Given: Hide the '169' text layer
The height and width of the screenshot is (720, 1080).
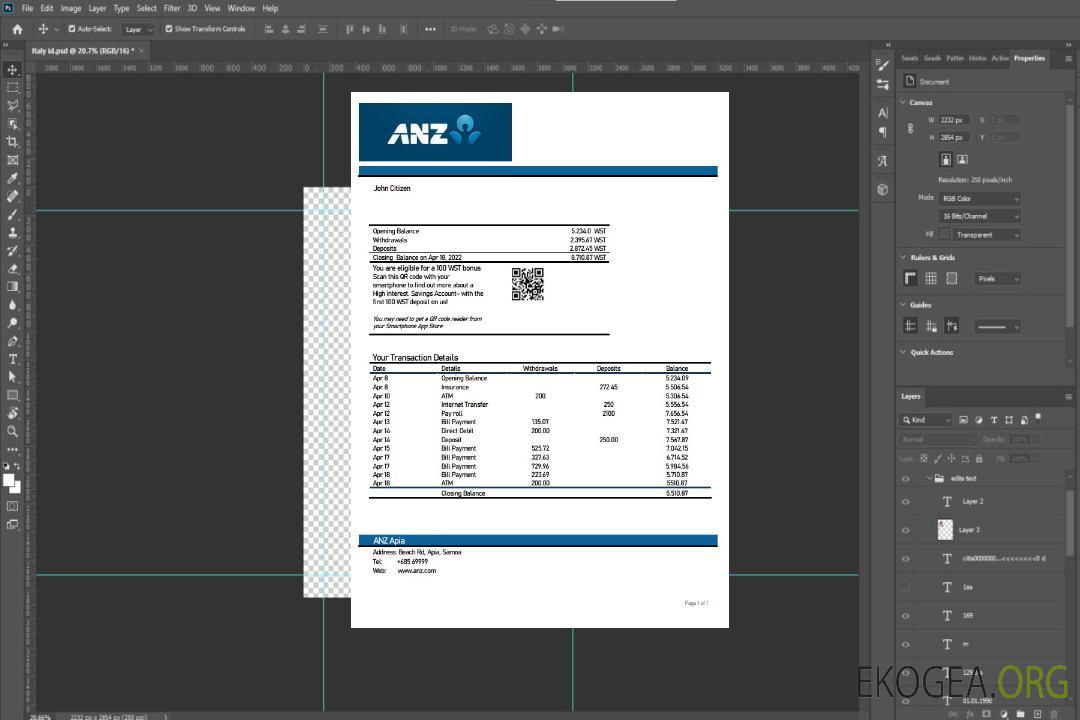Looking at the screenshot, I should point(906,616).
